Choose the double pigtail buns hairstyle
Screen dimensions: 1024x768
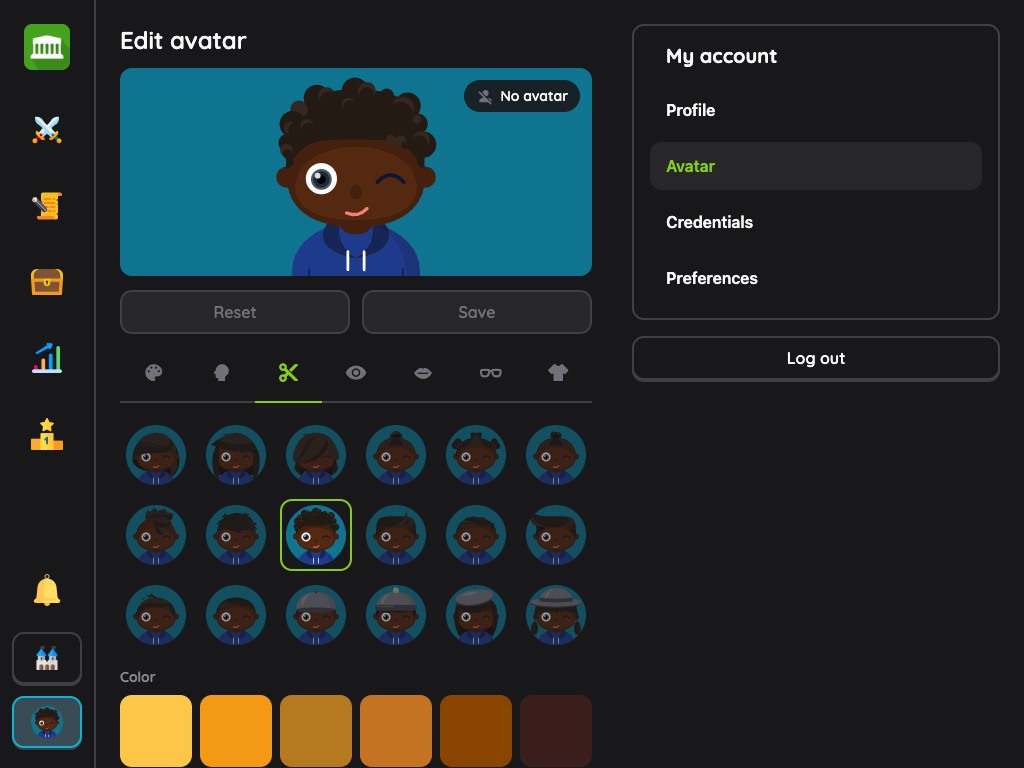pos(476,455)
